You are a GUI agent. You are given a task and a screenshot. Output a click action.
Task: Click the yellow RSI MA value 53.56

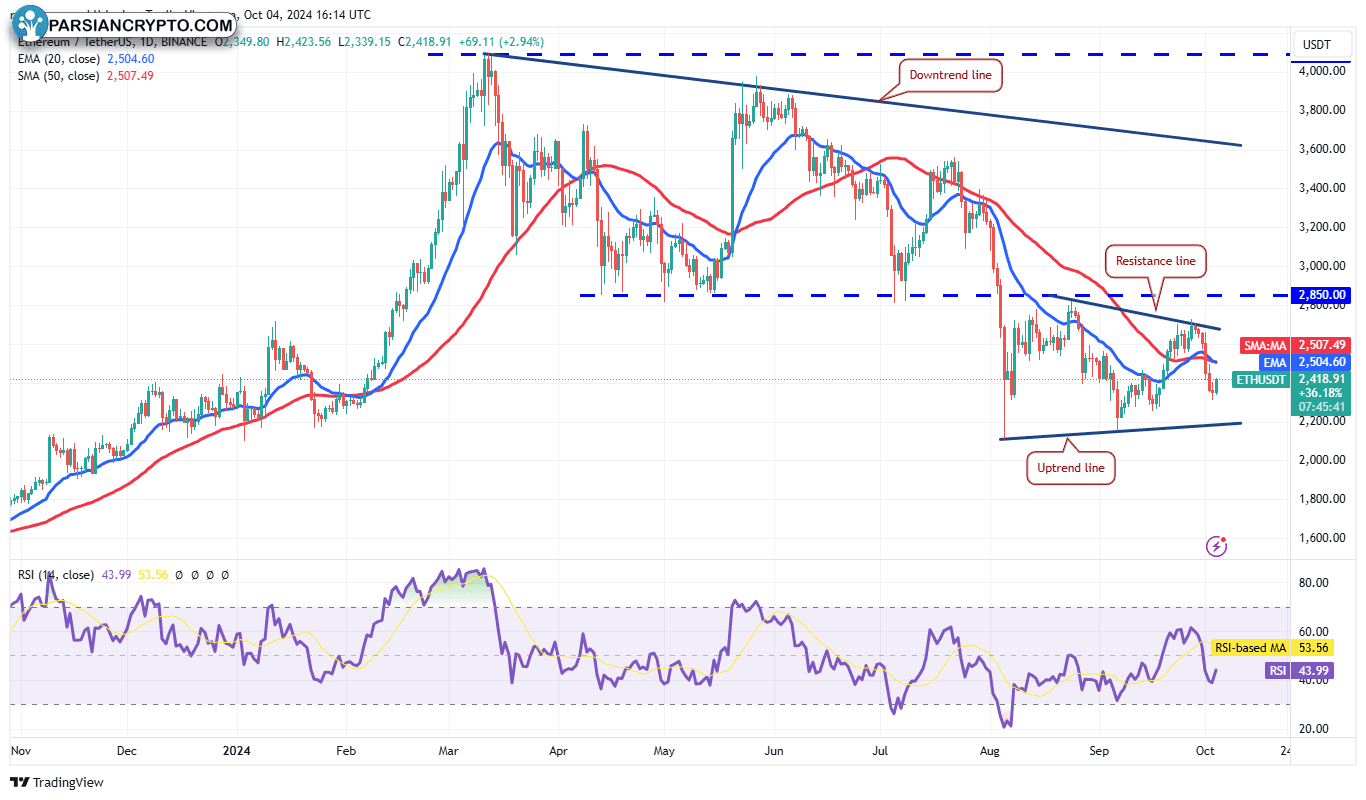tap(154, 575)
